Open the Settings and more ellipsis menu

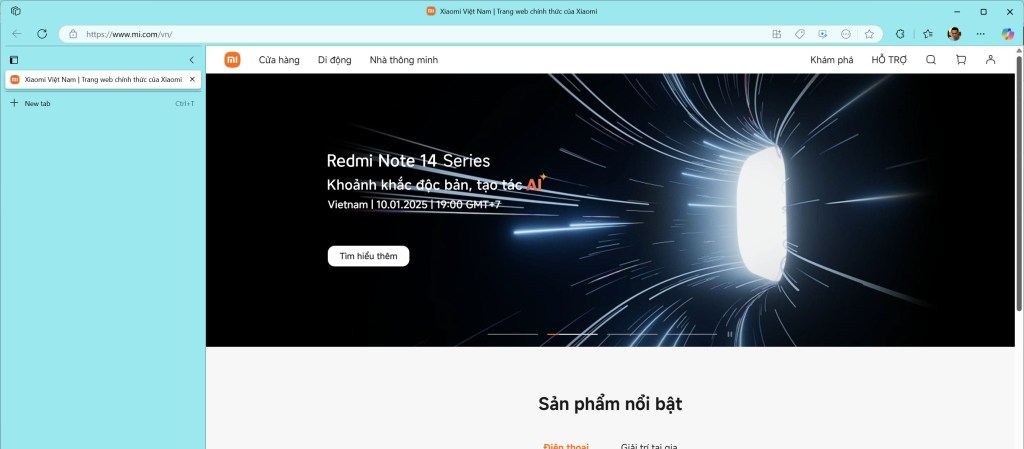pyautogui.click(x=980, y=34)
